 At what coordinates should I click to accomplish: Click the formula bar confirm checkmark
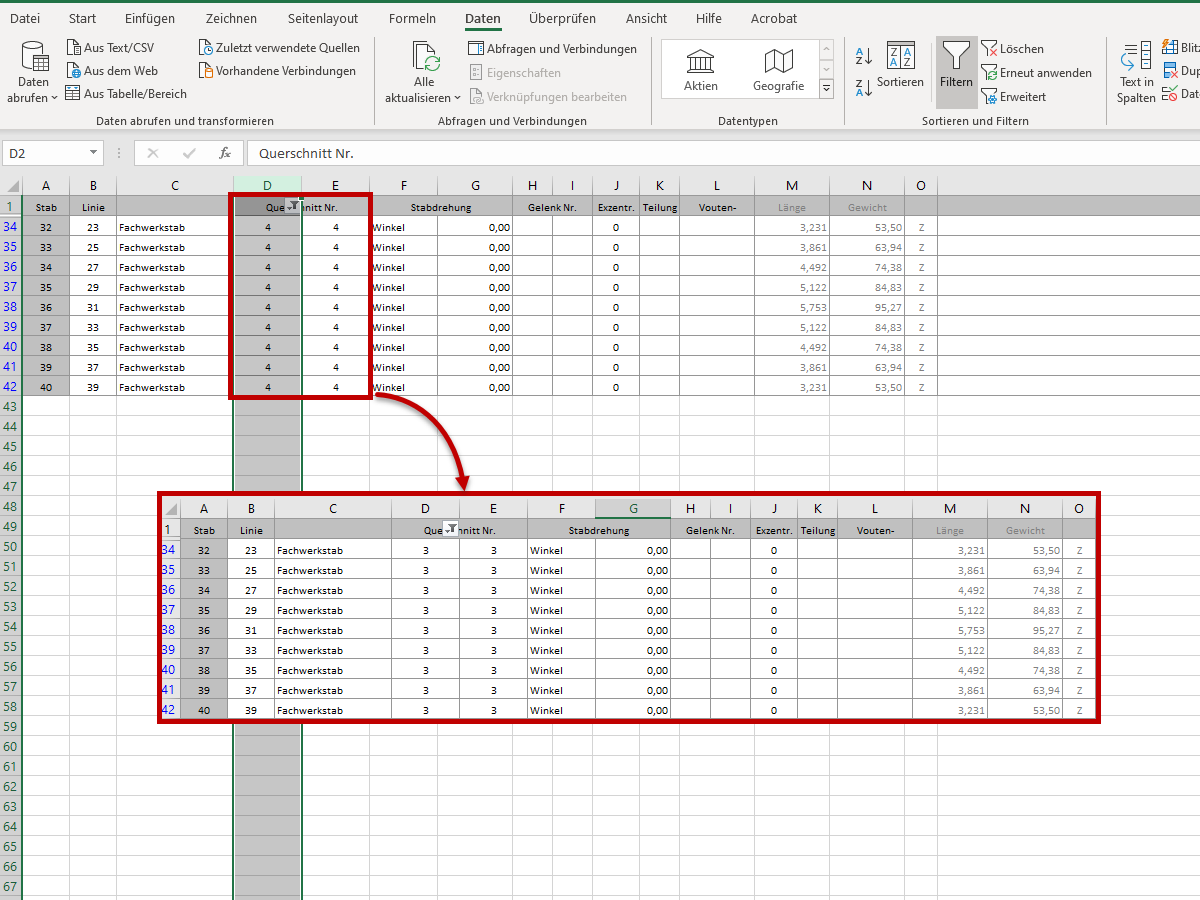189,153
